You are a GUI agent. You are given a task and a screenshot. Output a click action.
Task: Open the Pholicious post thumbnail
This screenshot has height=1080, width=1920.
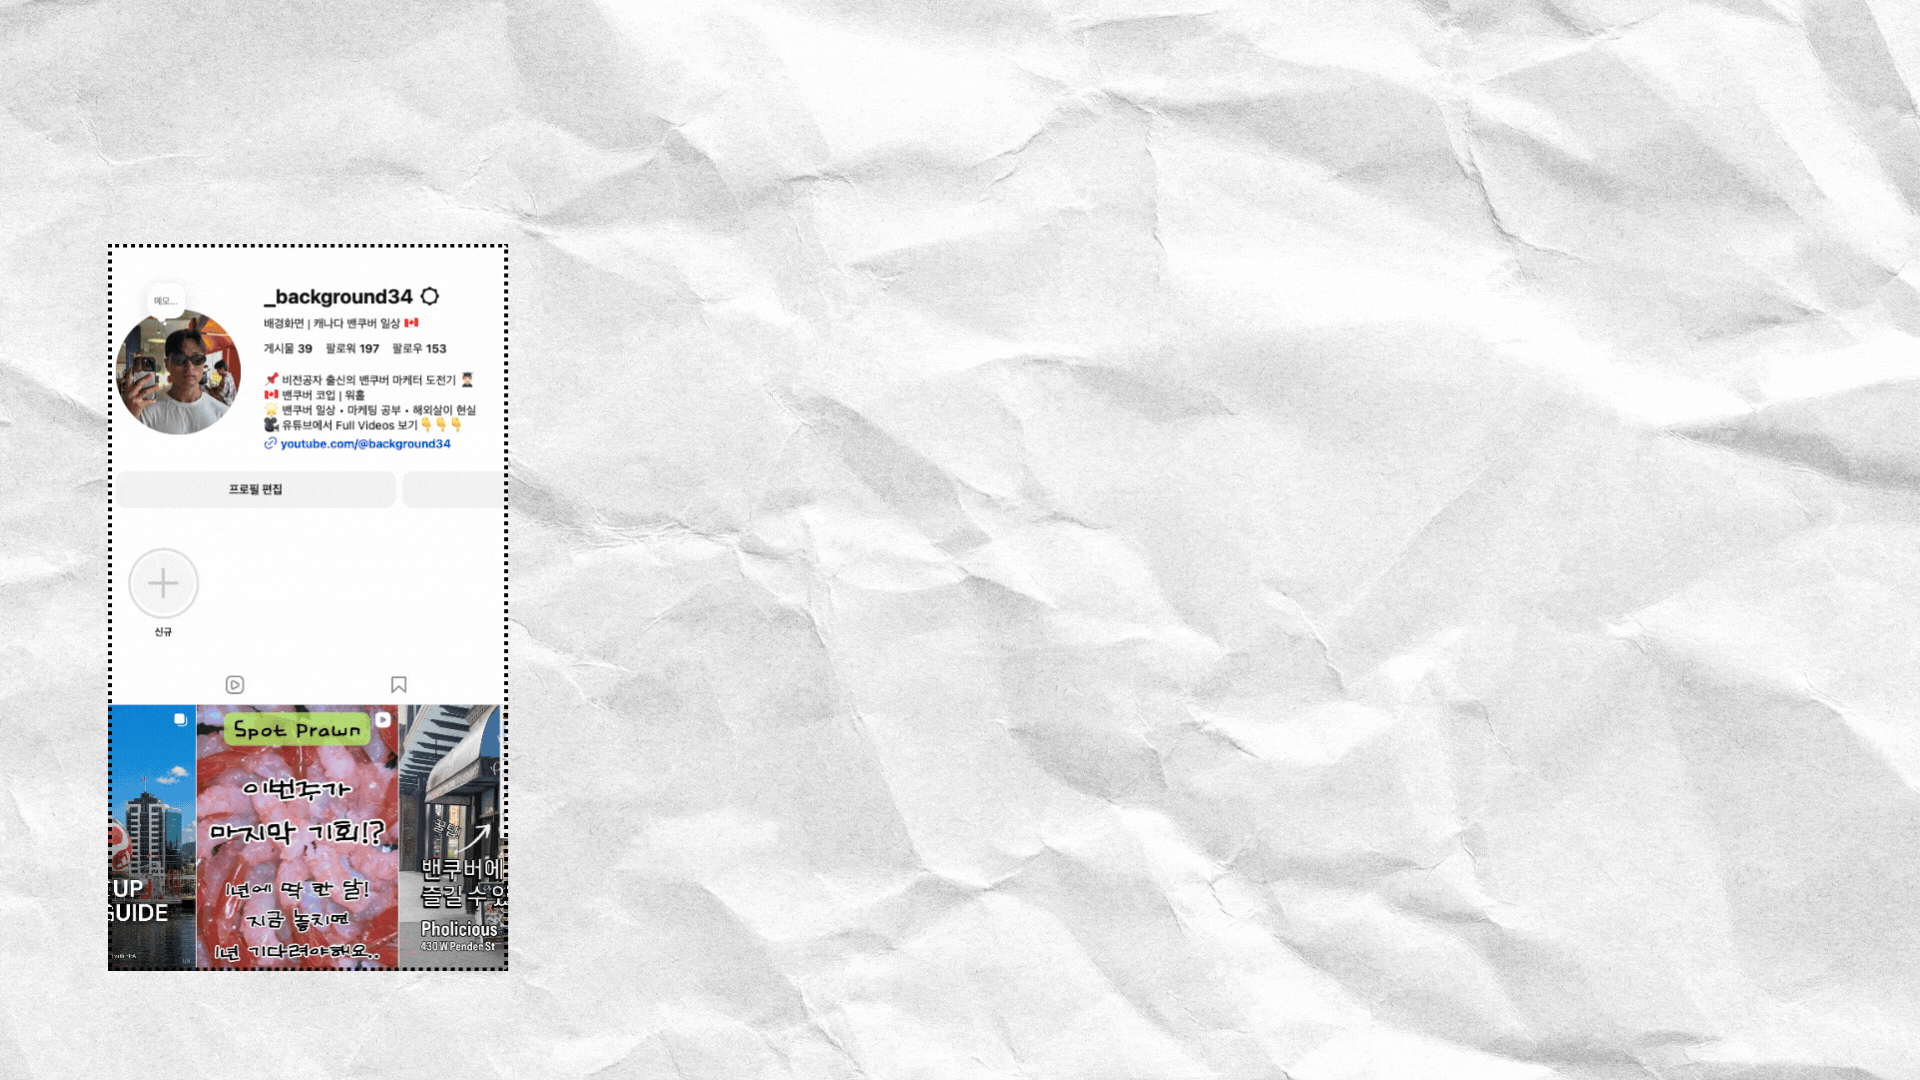click(453, 837)
